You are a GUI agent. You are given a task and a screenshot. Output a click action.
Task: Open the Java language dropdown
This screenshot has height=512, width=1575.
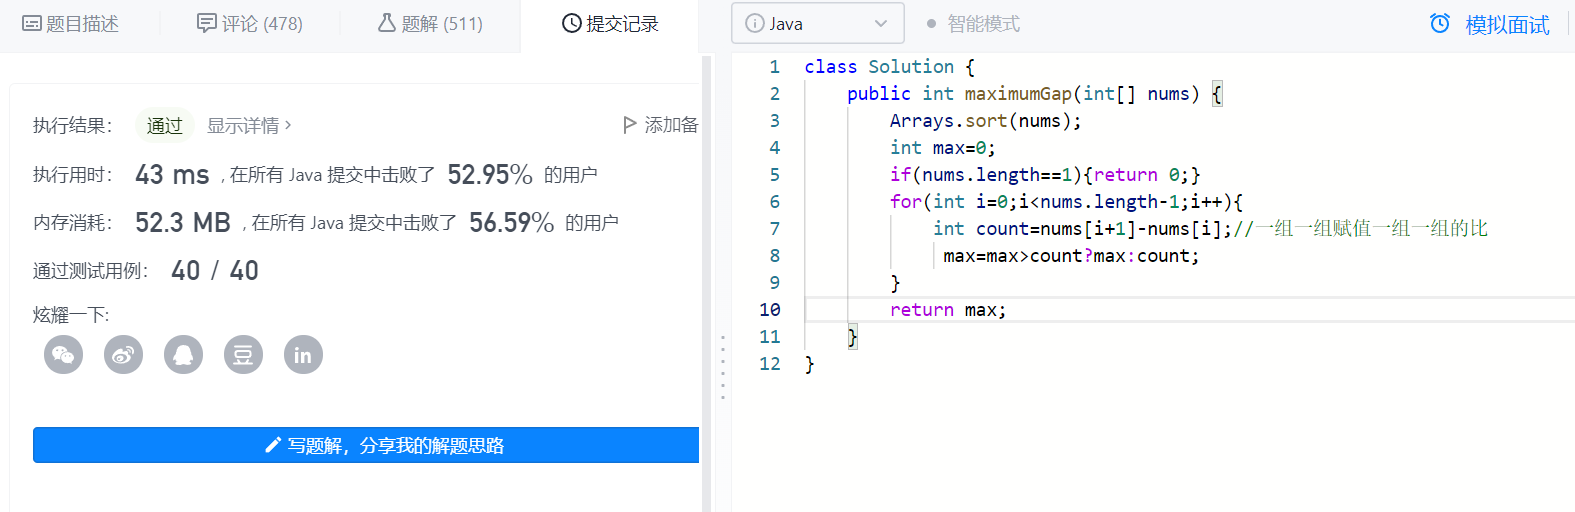coord(818,23)
